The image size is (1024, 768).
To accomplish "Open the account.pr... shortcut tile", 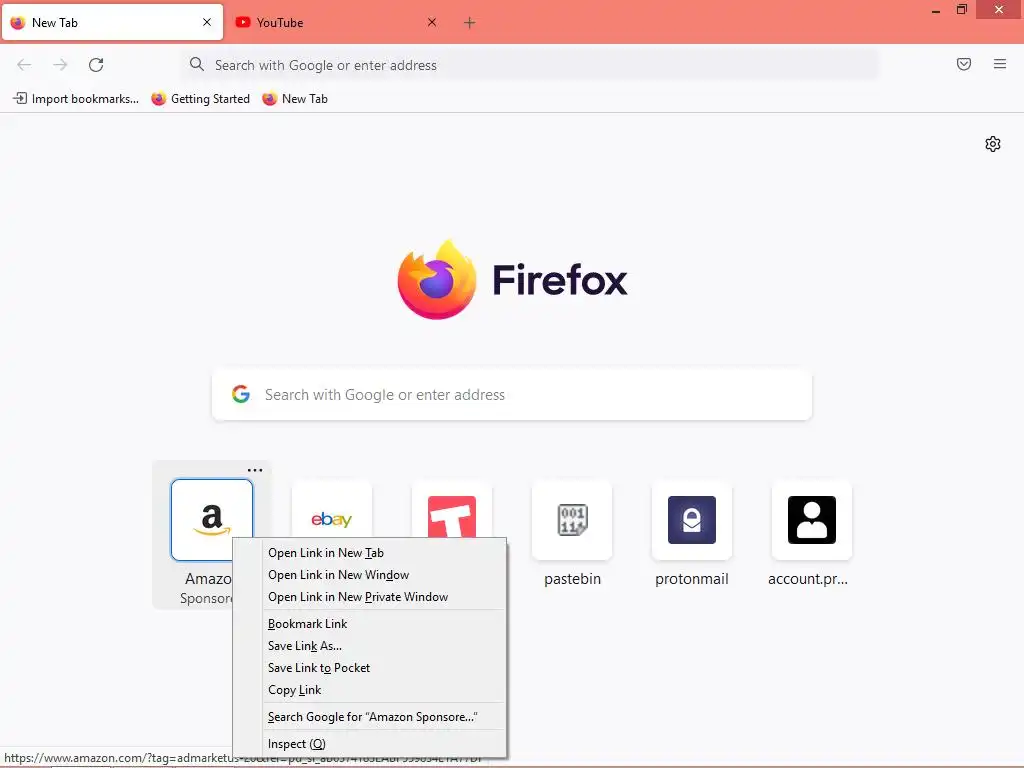I will coord(812,520).
